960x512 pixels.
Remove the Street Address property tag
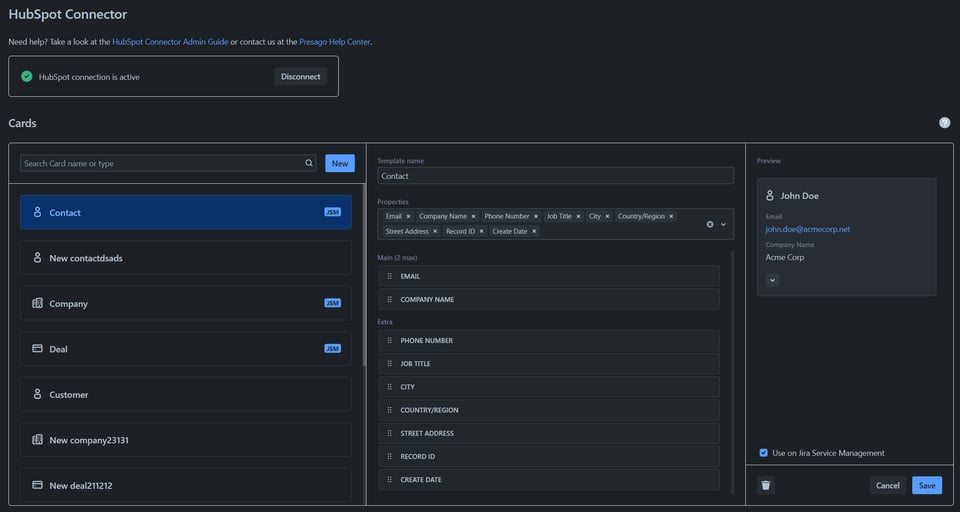[435, 232]
